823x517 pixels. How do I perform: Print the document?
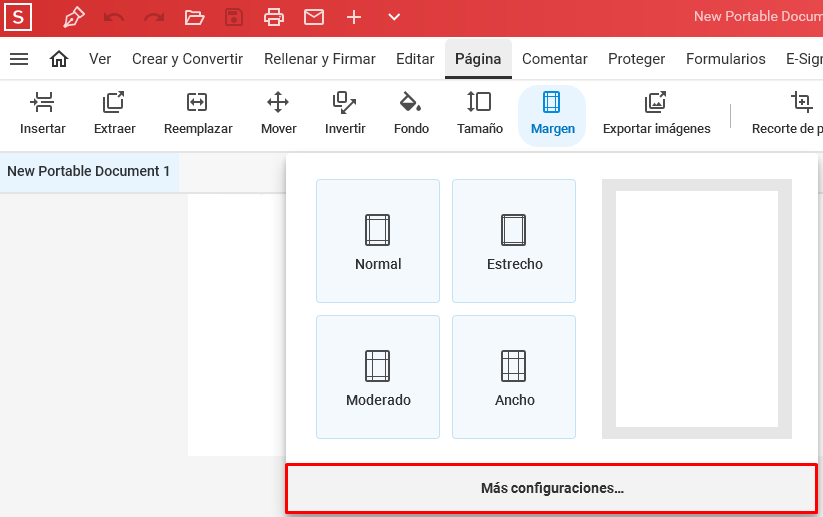274,17
